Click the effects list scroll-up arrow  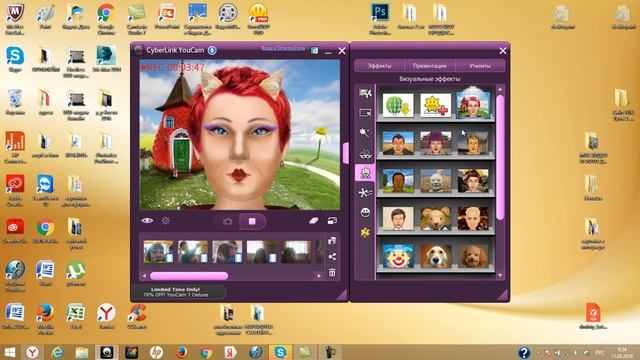pyautogui.click(x=500, y=89)
